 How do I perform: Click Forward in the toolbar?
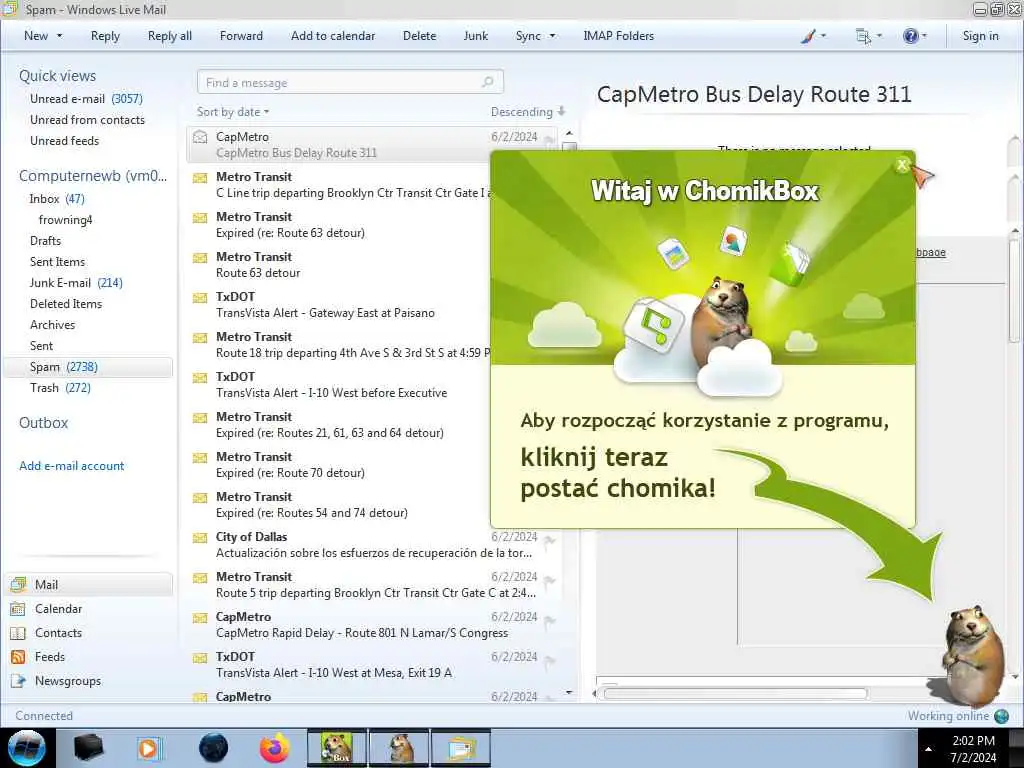[241, 36]
